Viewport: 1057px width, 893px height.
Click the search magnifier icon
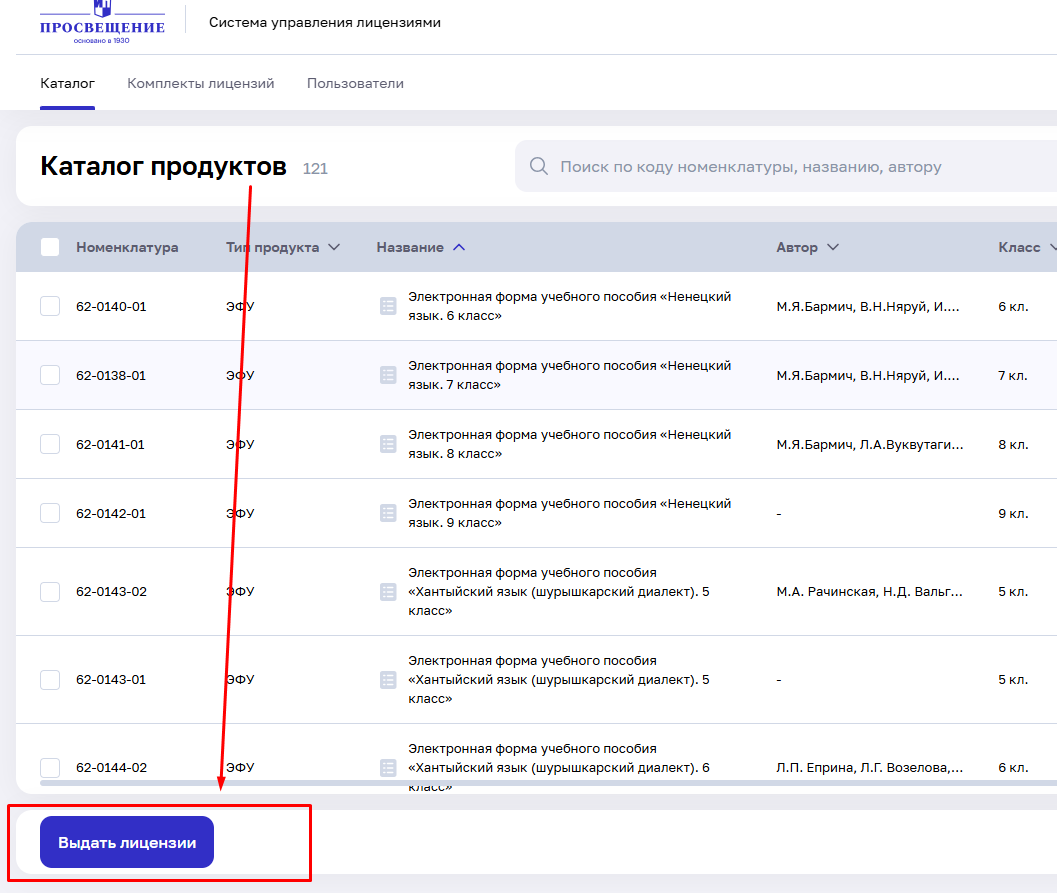539,166
